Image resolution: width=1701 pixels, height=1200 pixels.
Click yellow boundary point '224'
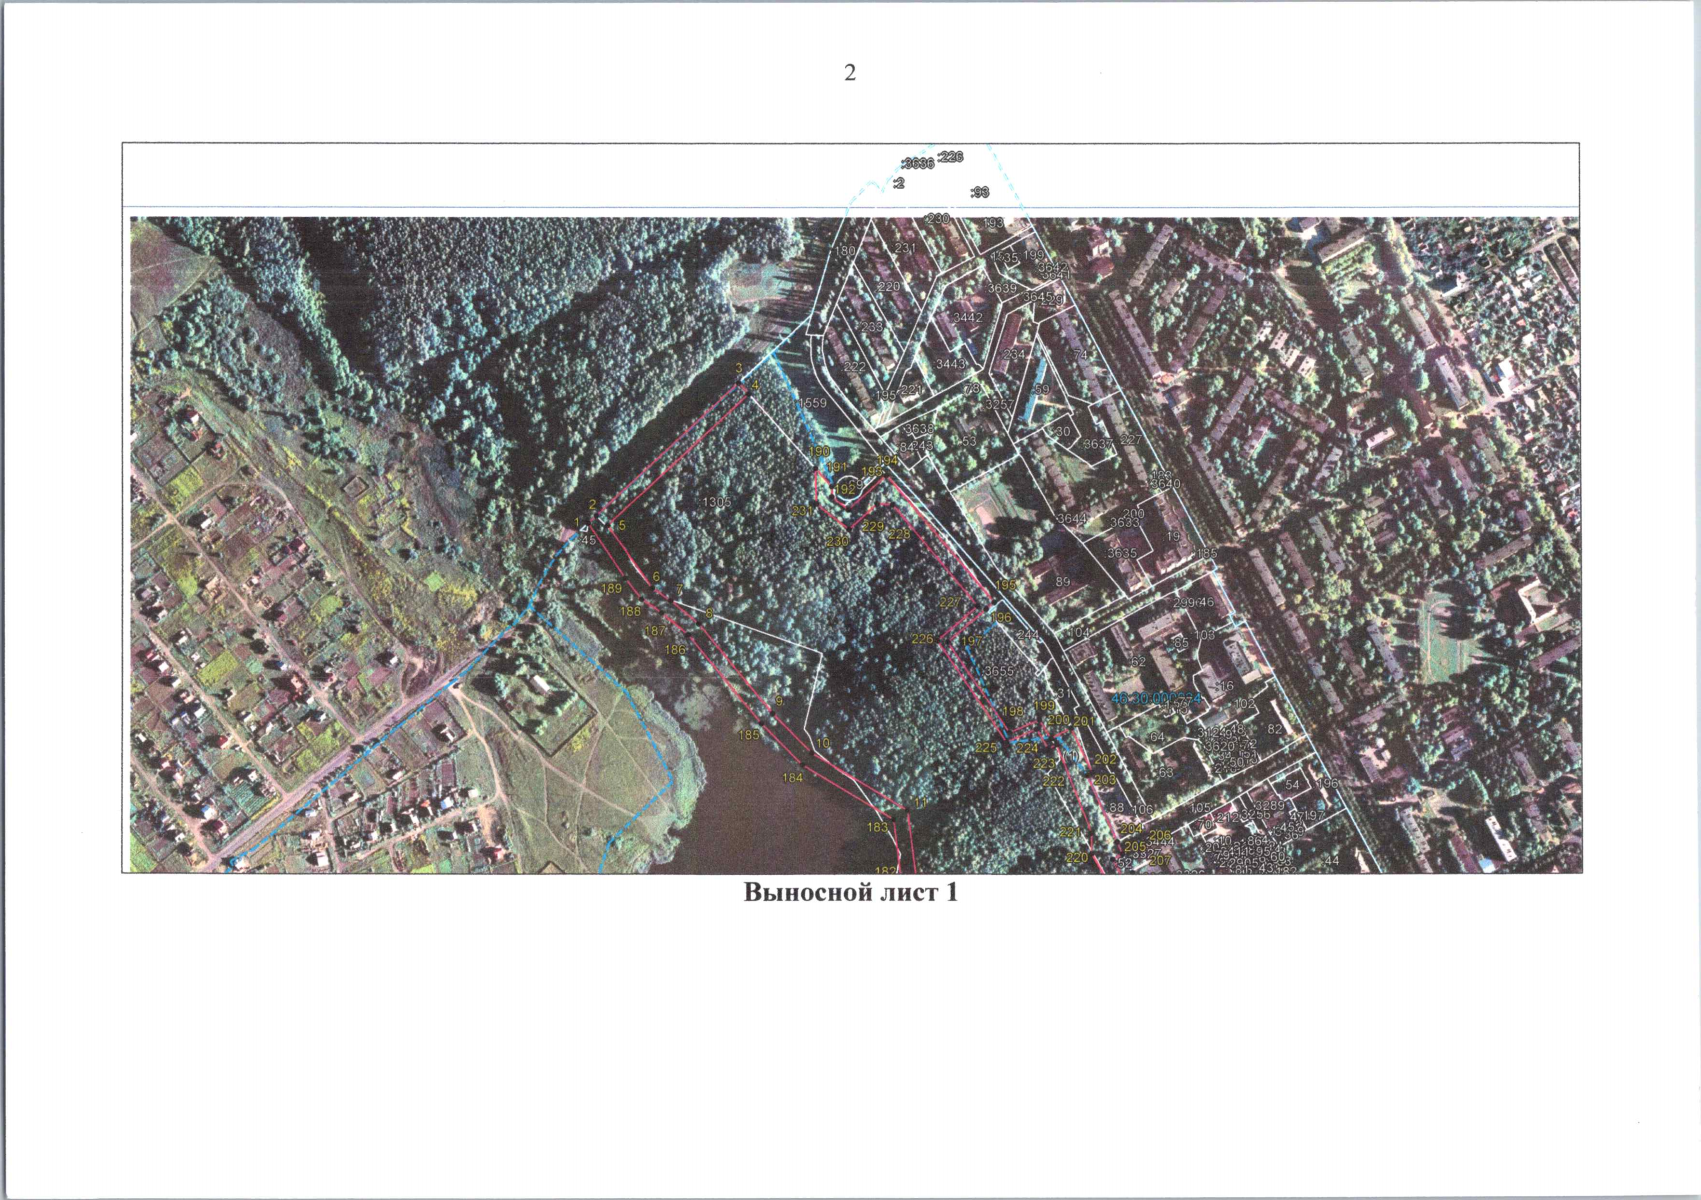(1027, 747)
